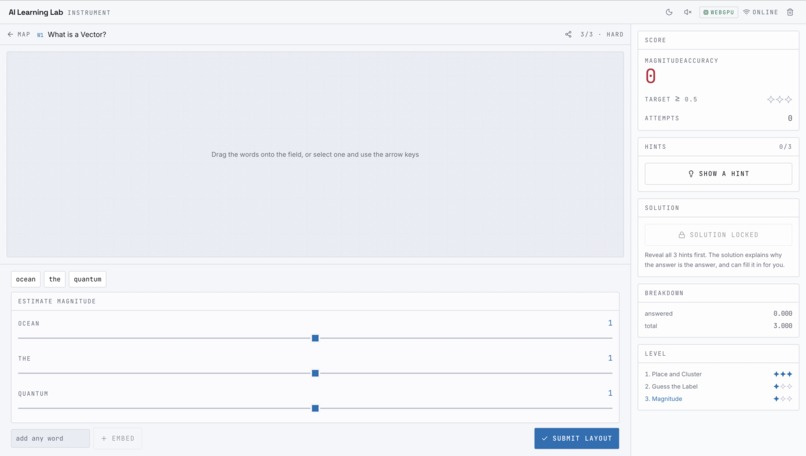Select the 'ocean' word chip
The image size is (806, 456).
coord(26,279)
